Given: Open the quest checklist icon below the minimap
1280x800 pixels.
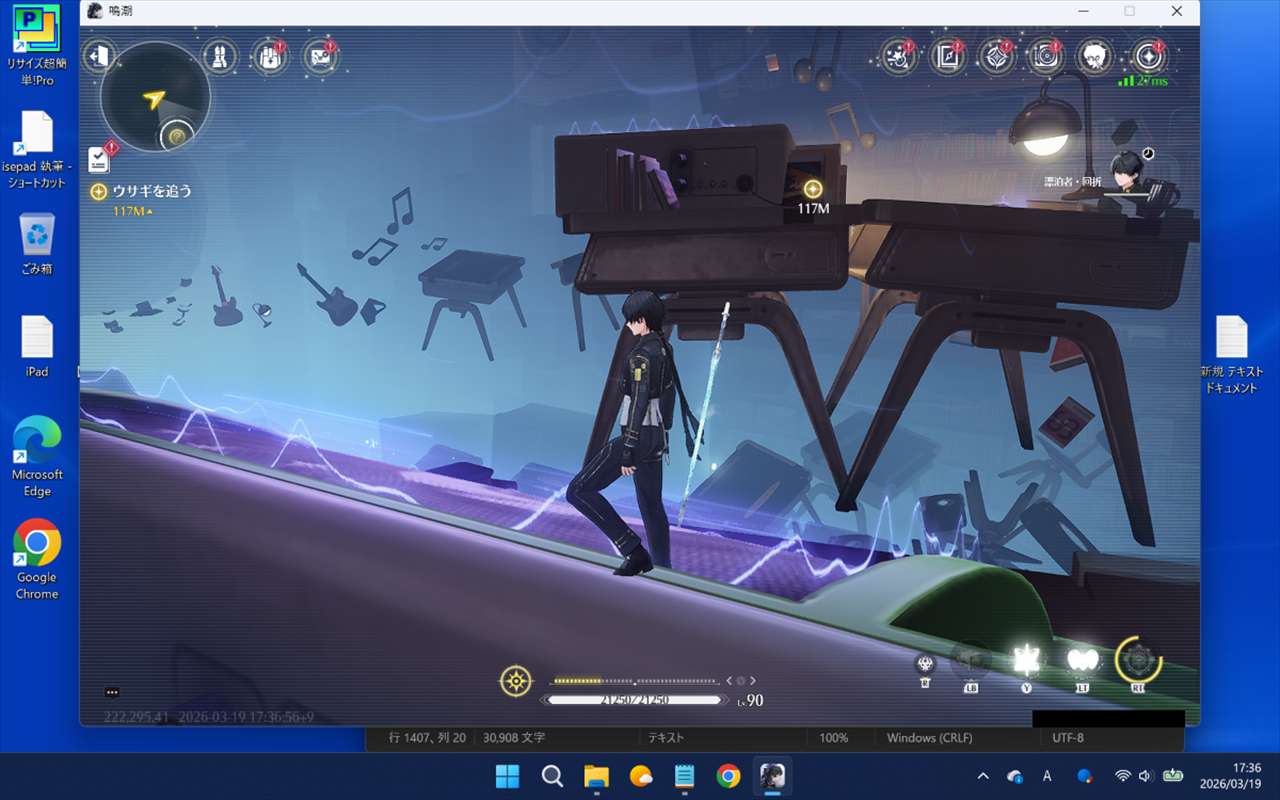Looking at the screenshot, I should [99, 159].
